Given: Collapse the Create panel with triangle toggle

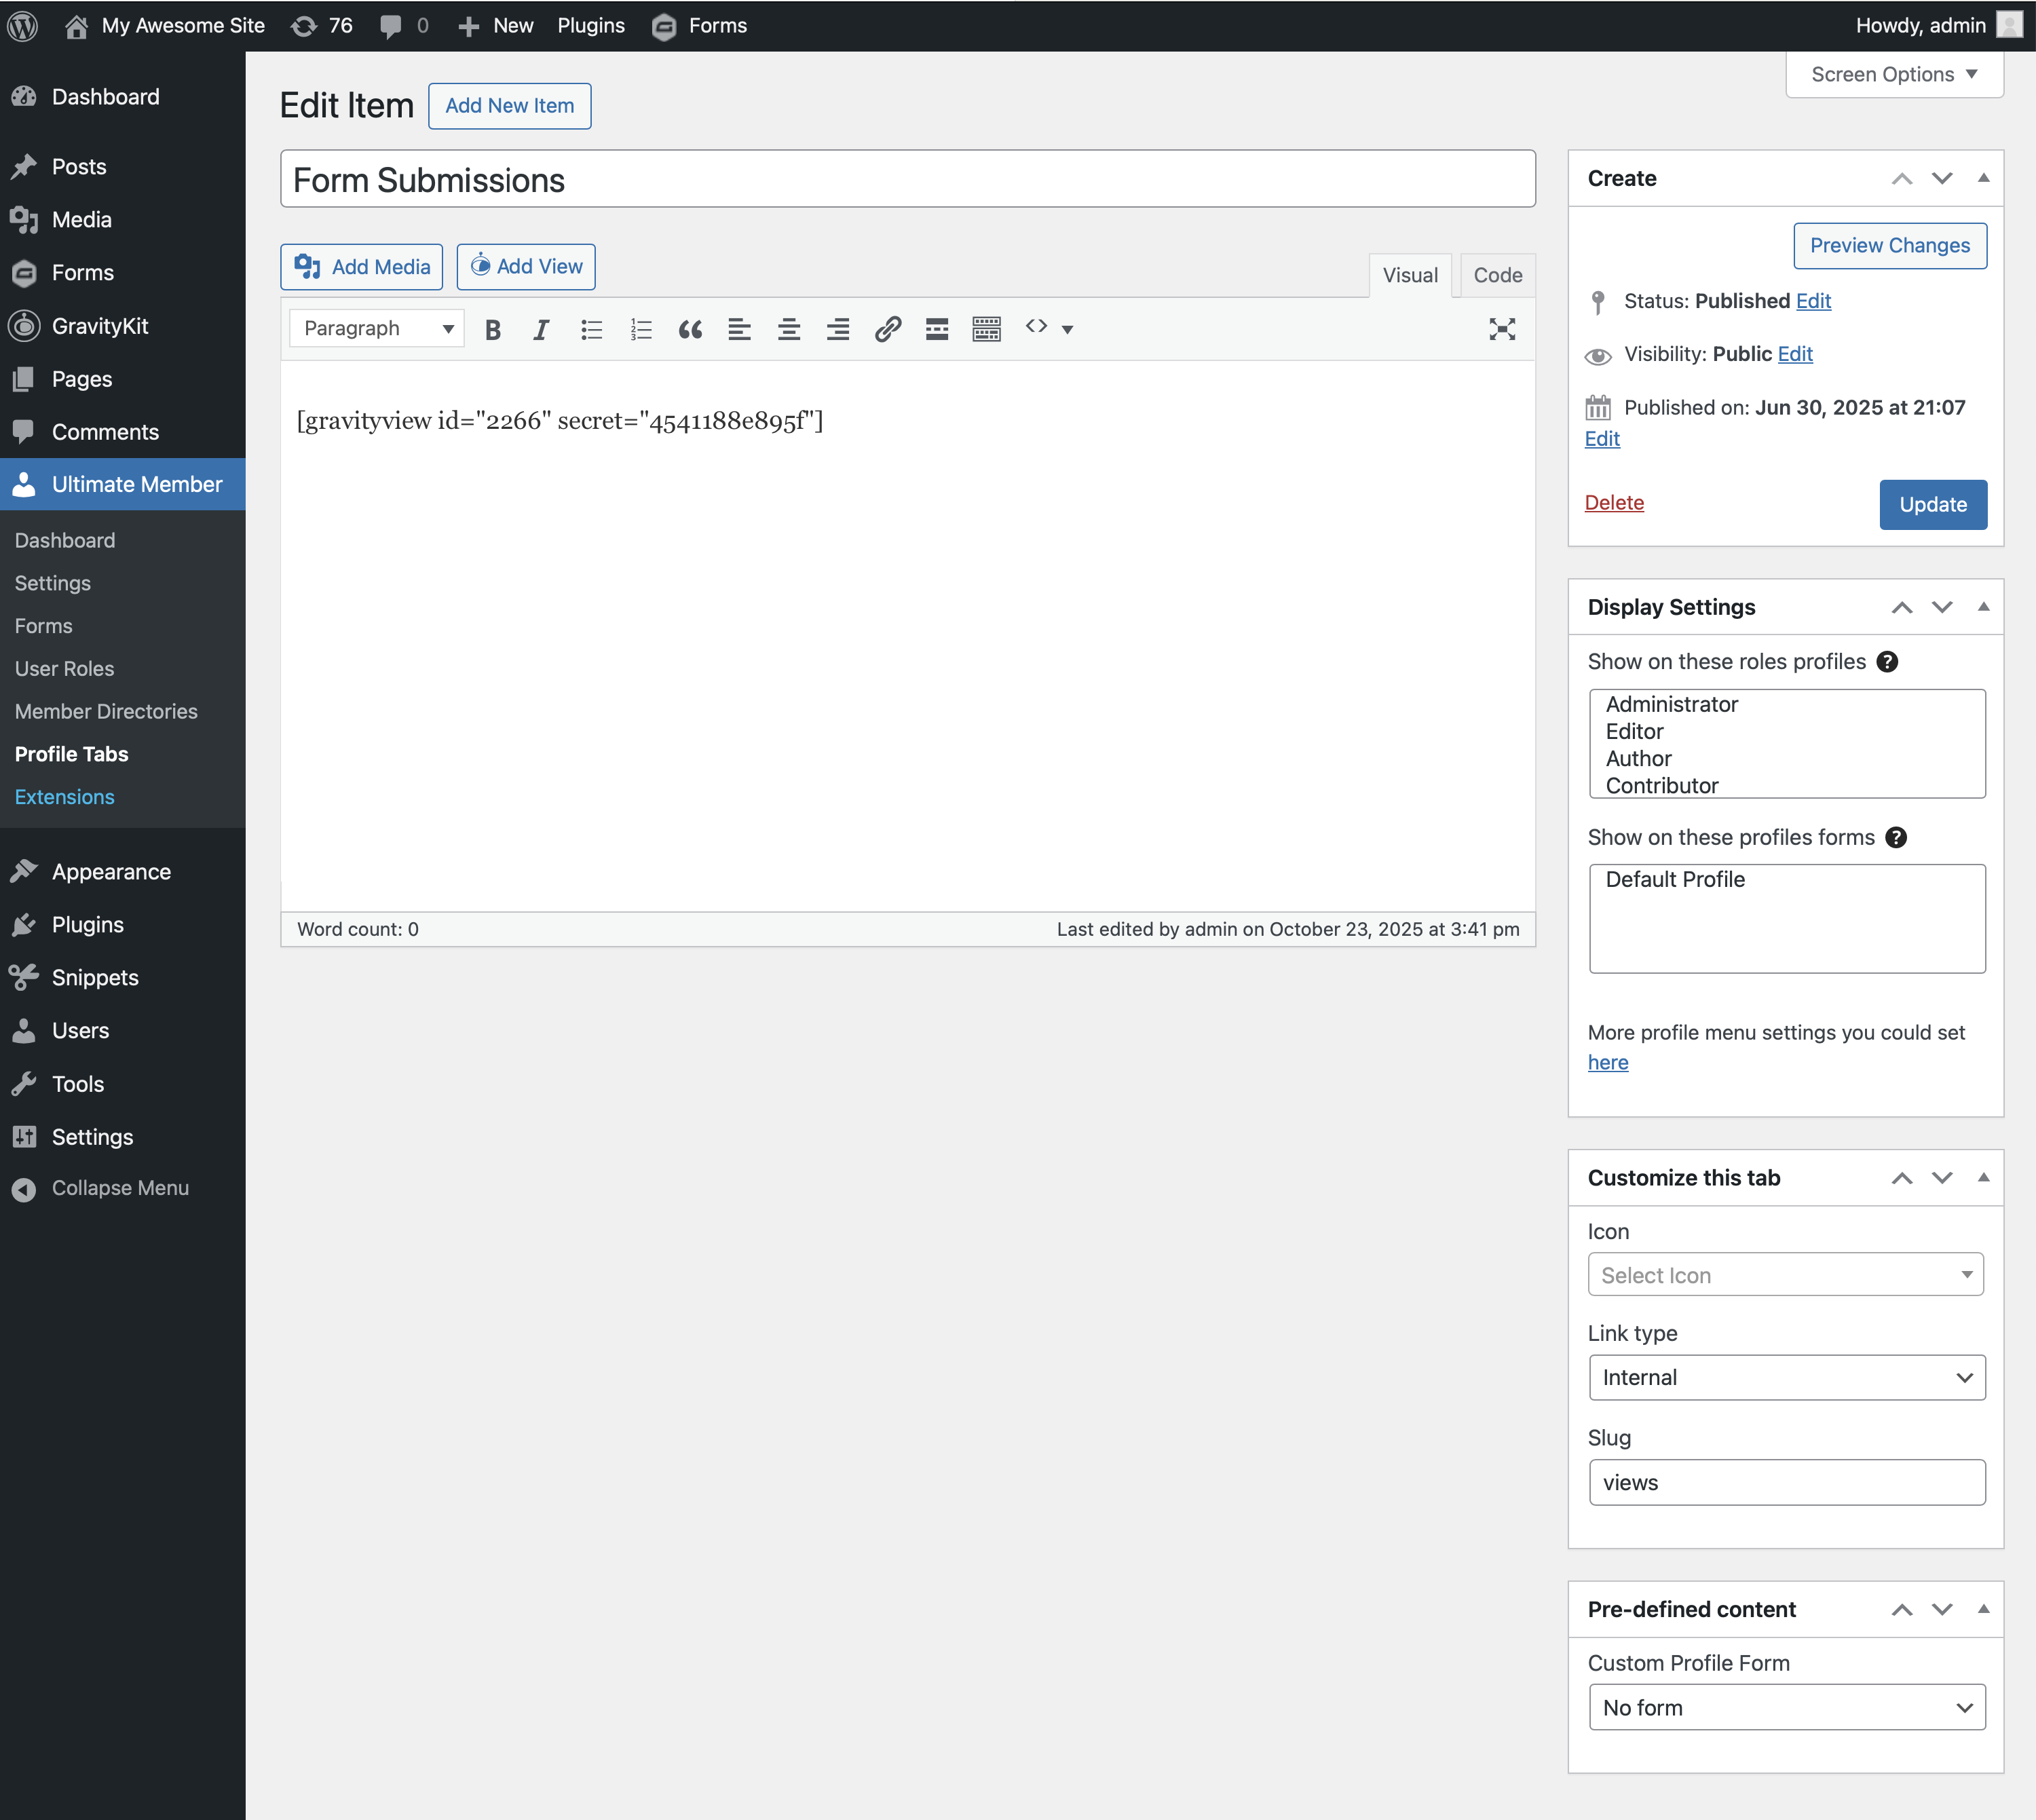Looking at the screenshot, I should point(1983,178).
